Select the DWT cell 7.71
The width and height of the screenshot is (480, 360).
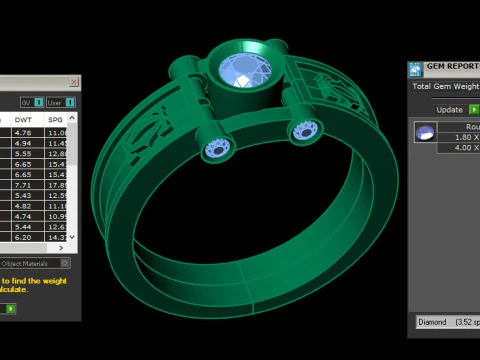(x=28, y=185)
